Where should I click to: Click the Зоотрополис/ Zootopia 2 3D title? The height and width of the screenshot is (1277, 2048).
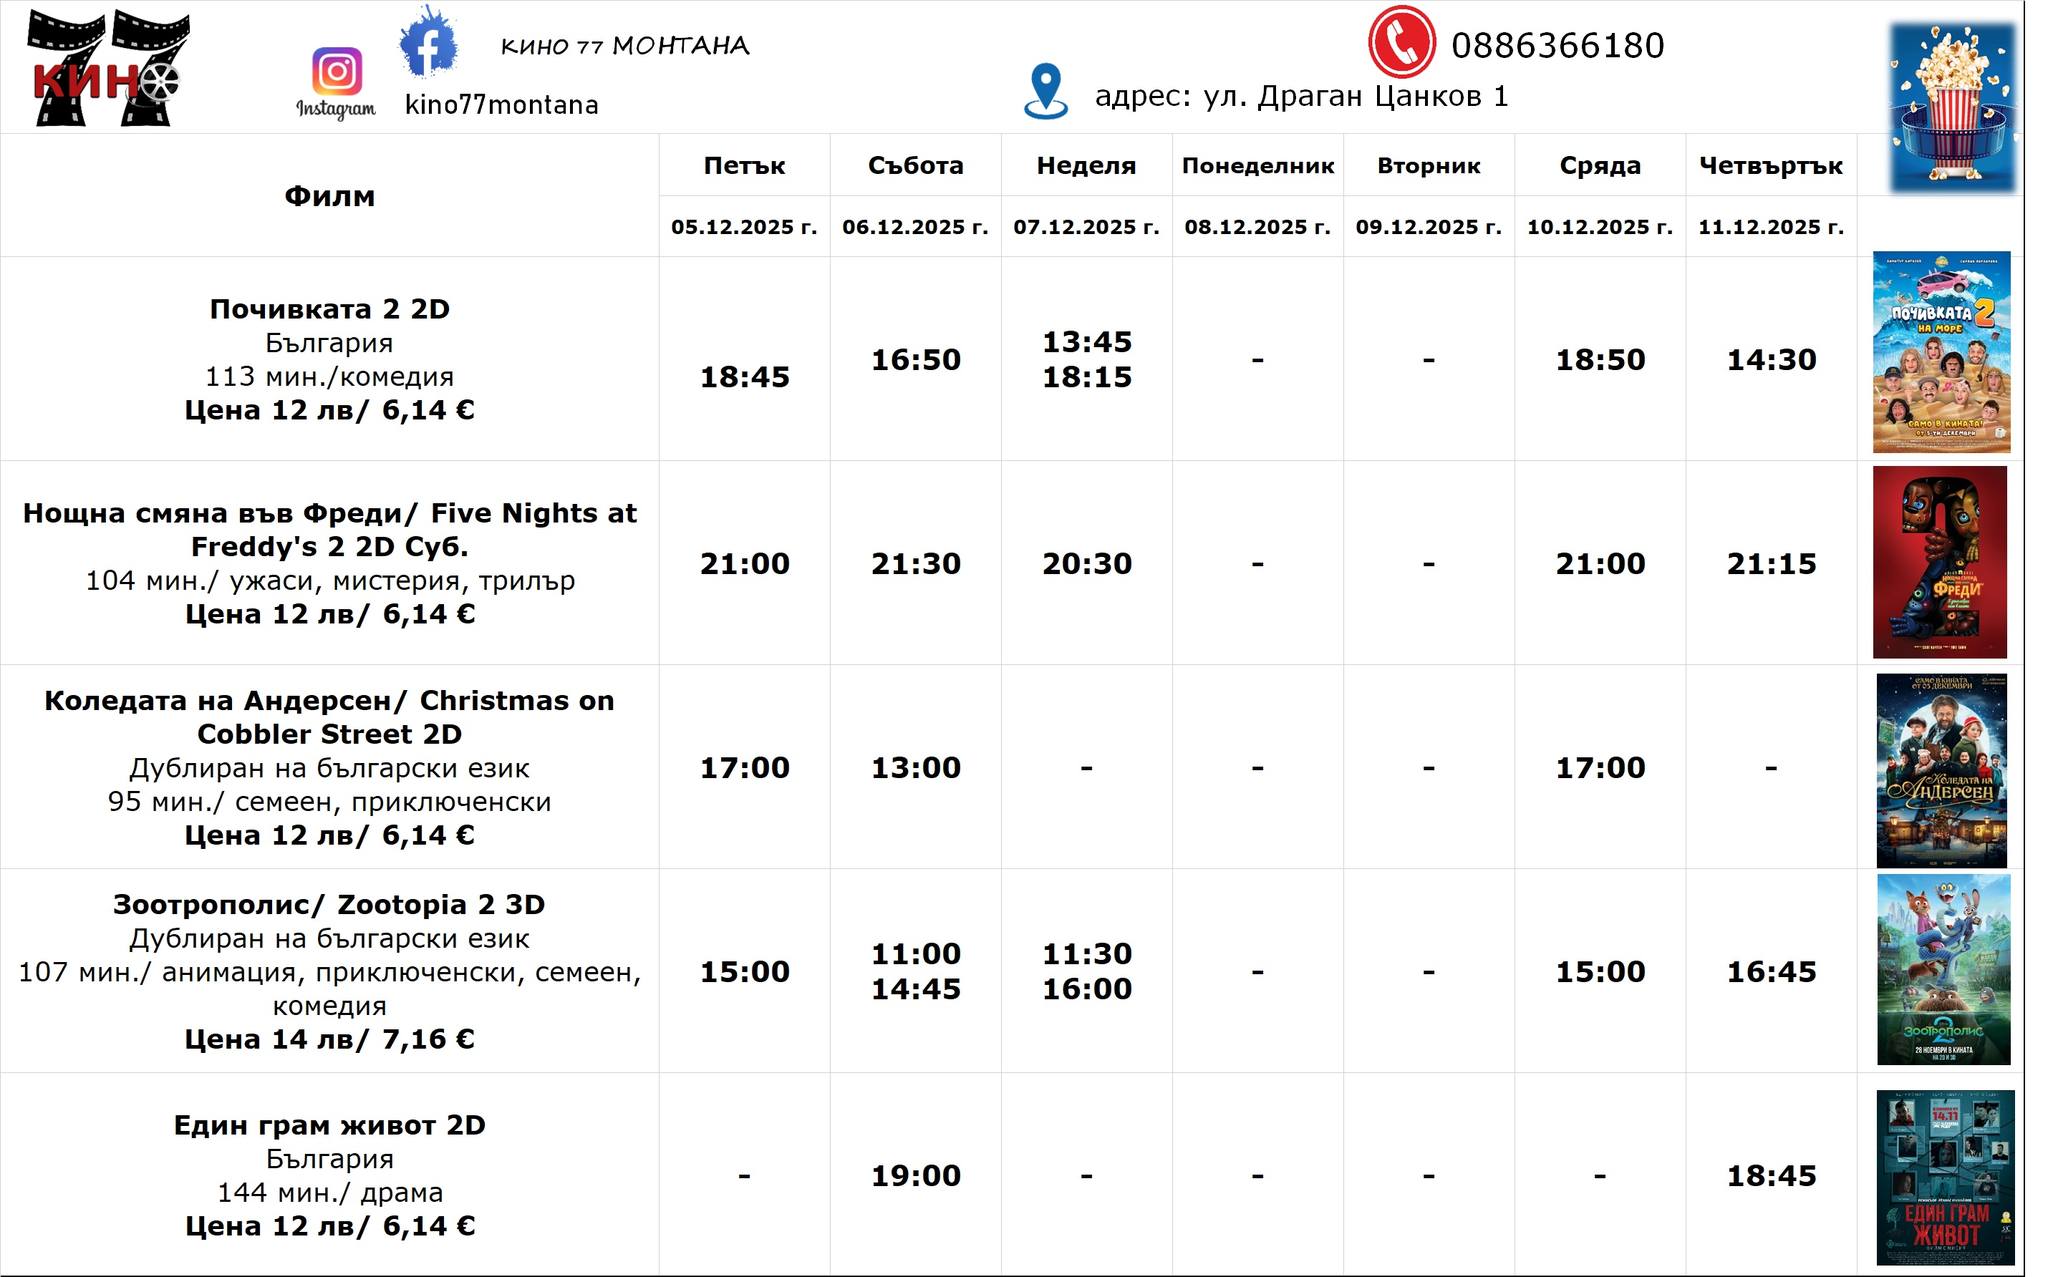[329, 905]
